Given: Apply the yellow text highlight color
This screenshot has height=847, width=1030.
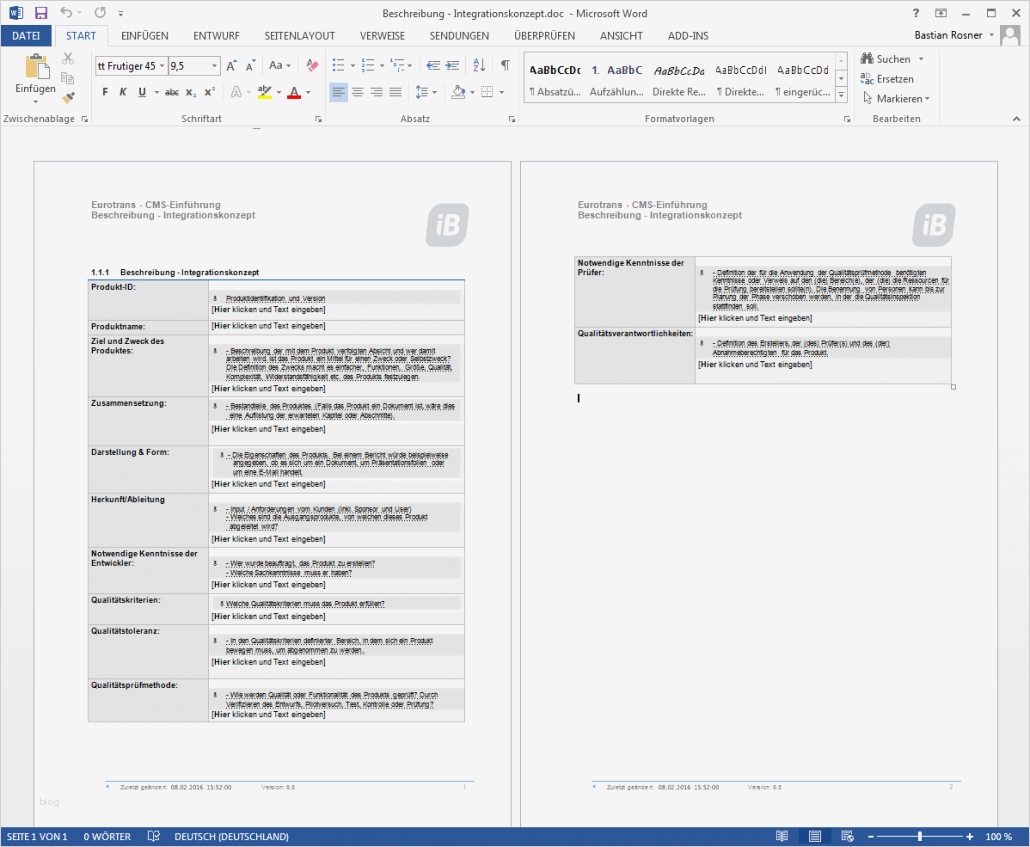Looking at the screenshot, I should [265, 93].
